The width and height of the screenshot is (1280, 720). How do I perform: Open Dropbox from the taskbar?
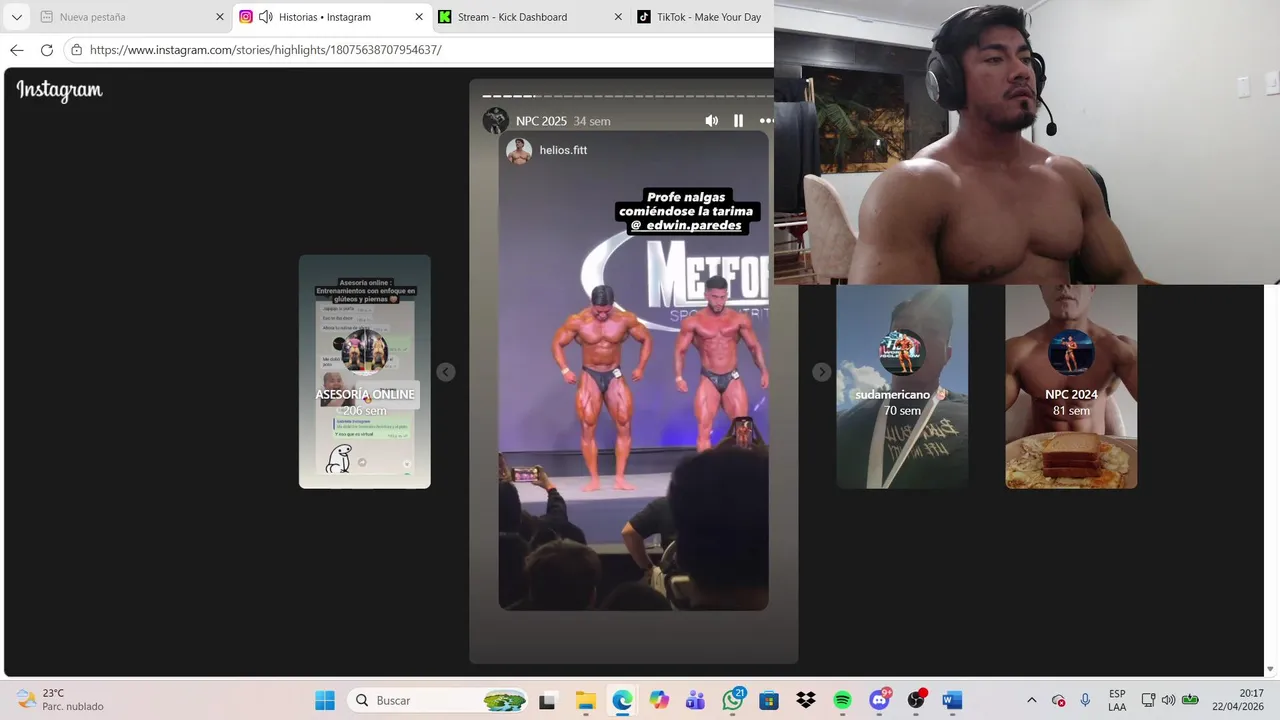coord(806,700)
